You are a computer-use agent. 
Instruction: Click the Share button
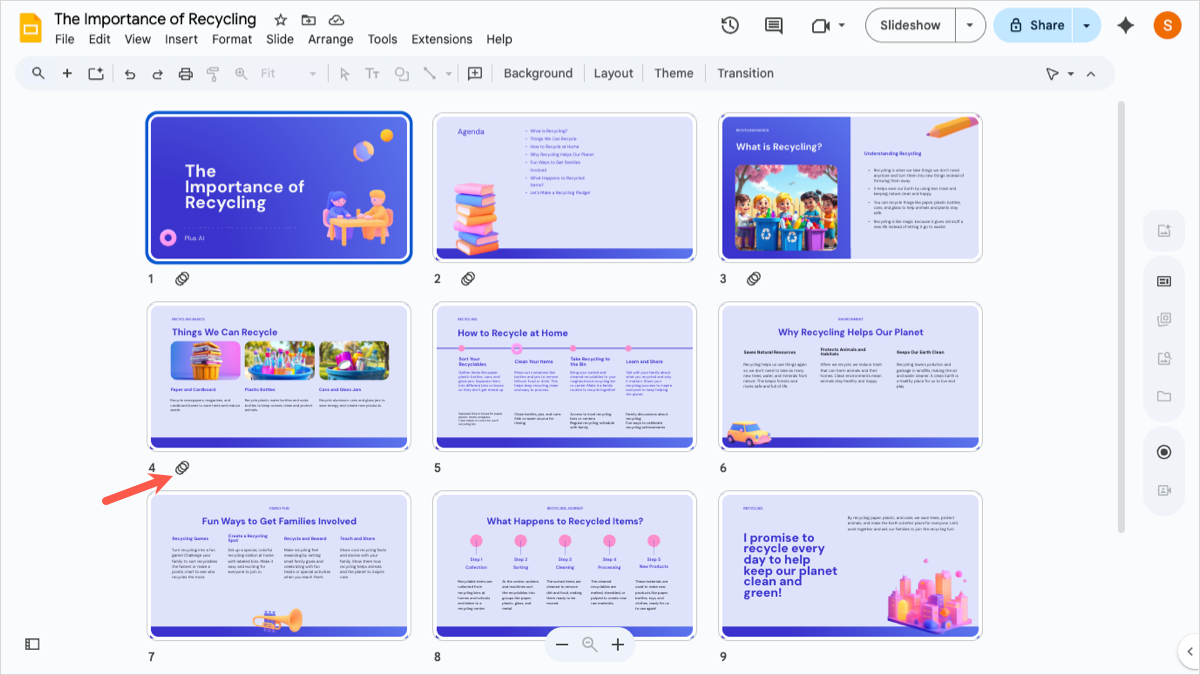(1033, 25)
